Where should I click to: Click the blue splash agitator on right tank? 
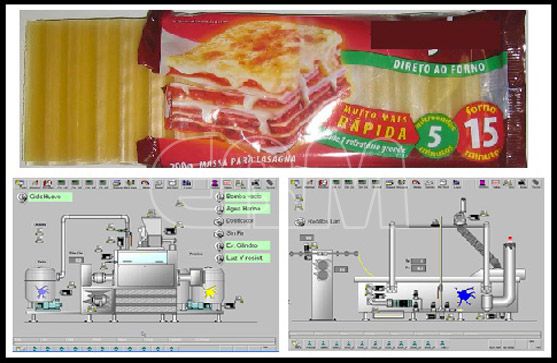(466, 296)
